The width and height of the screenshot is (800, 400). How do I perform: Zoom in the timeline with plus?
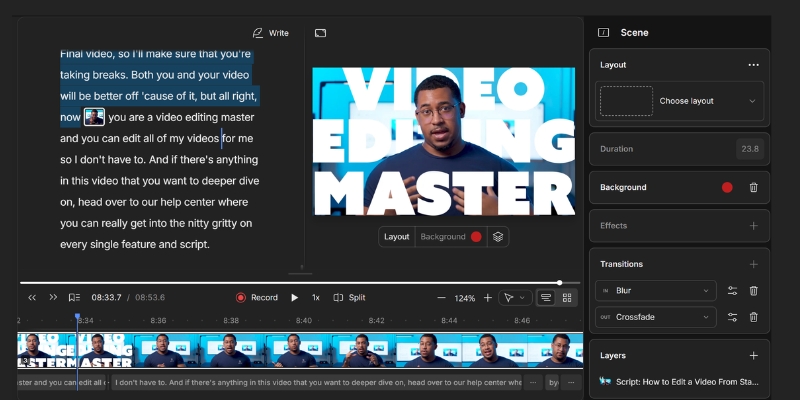pyautogui.click(x=488, y=298)
